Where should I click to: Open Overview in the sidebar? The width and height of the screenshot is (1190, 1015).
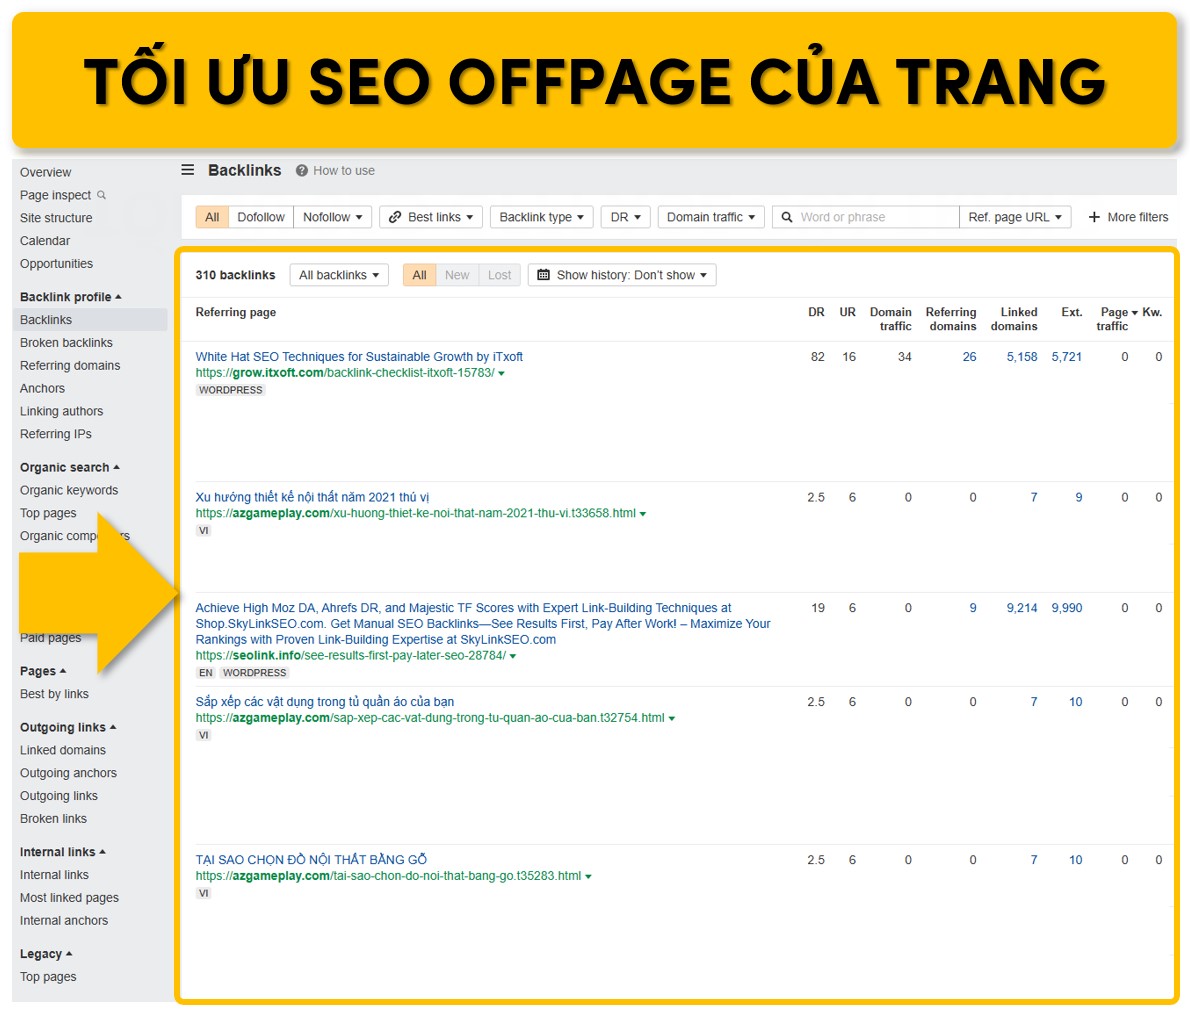(46, 172)
